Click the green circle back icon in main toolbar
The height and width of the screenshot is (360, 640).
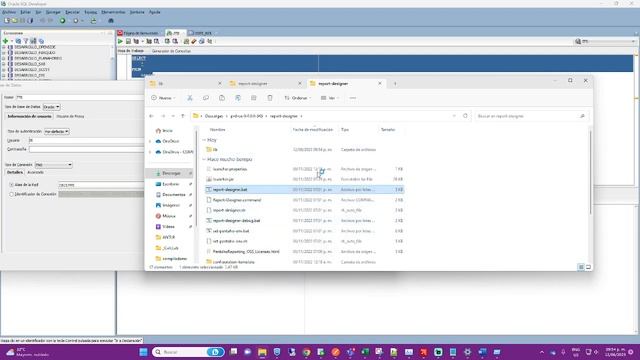62,20
